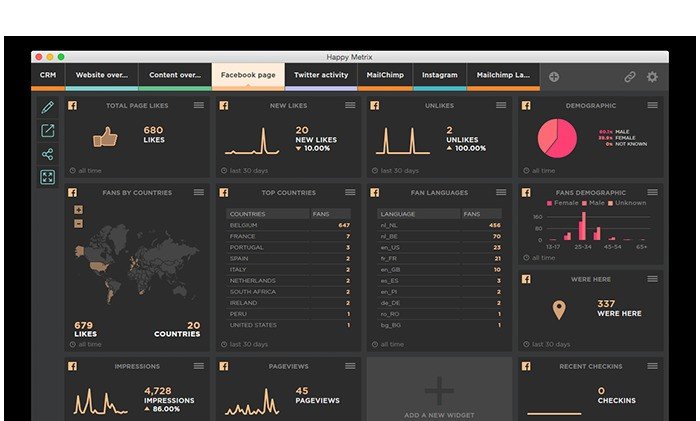Click Facebook icon on New Likes widget

coord(224,105)
